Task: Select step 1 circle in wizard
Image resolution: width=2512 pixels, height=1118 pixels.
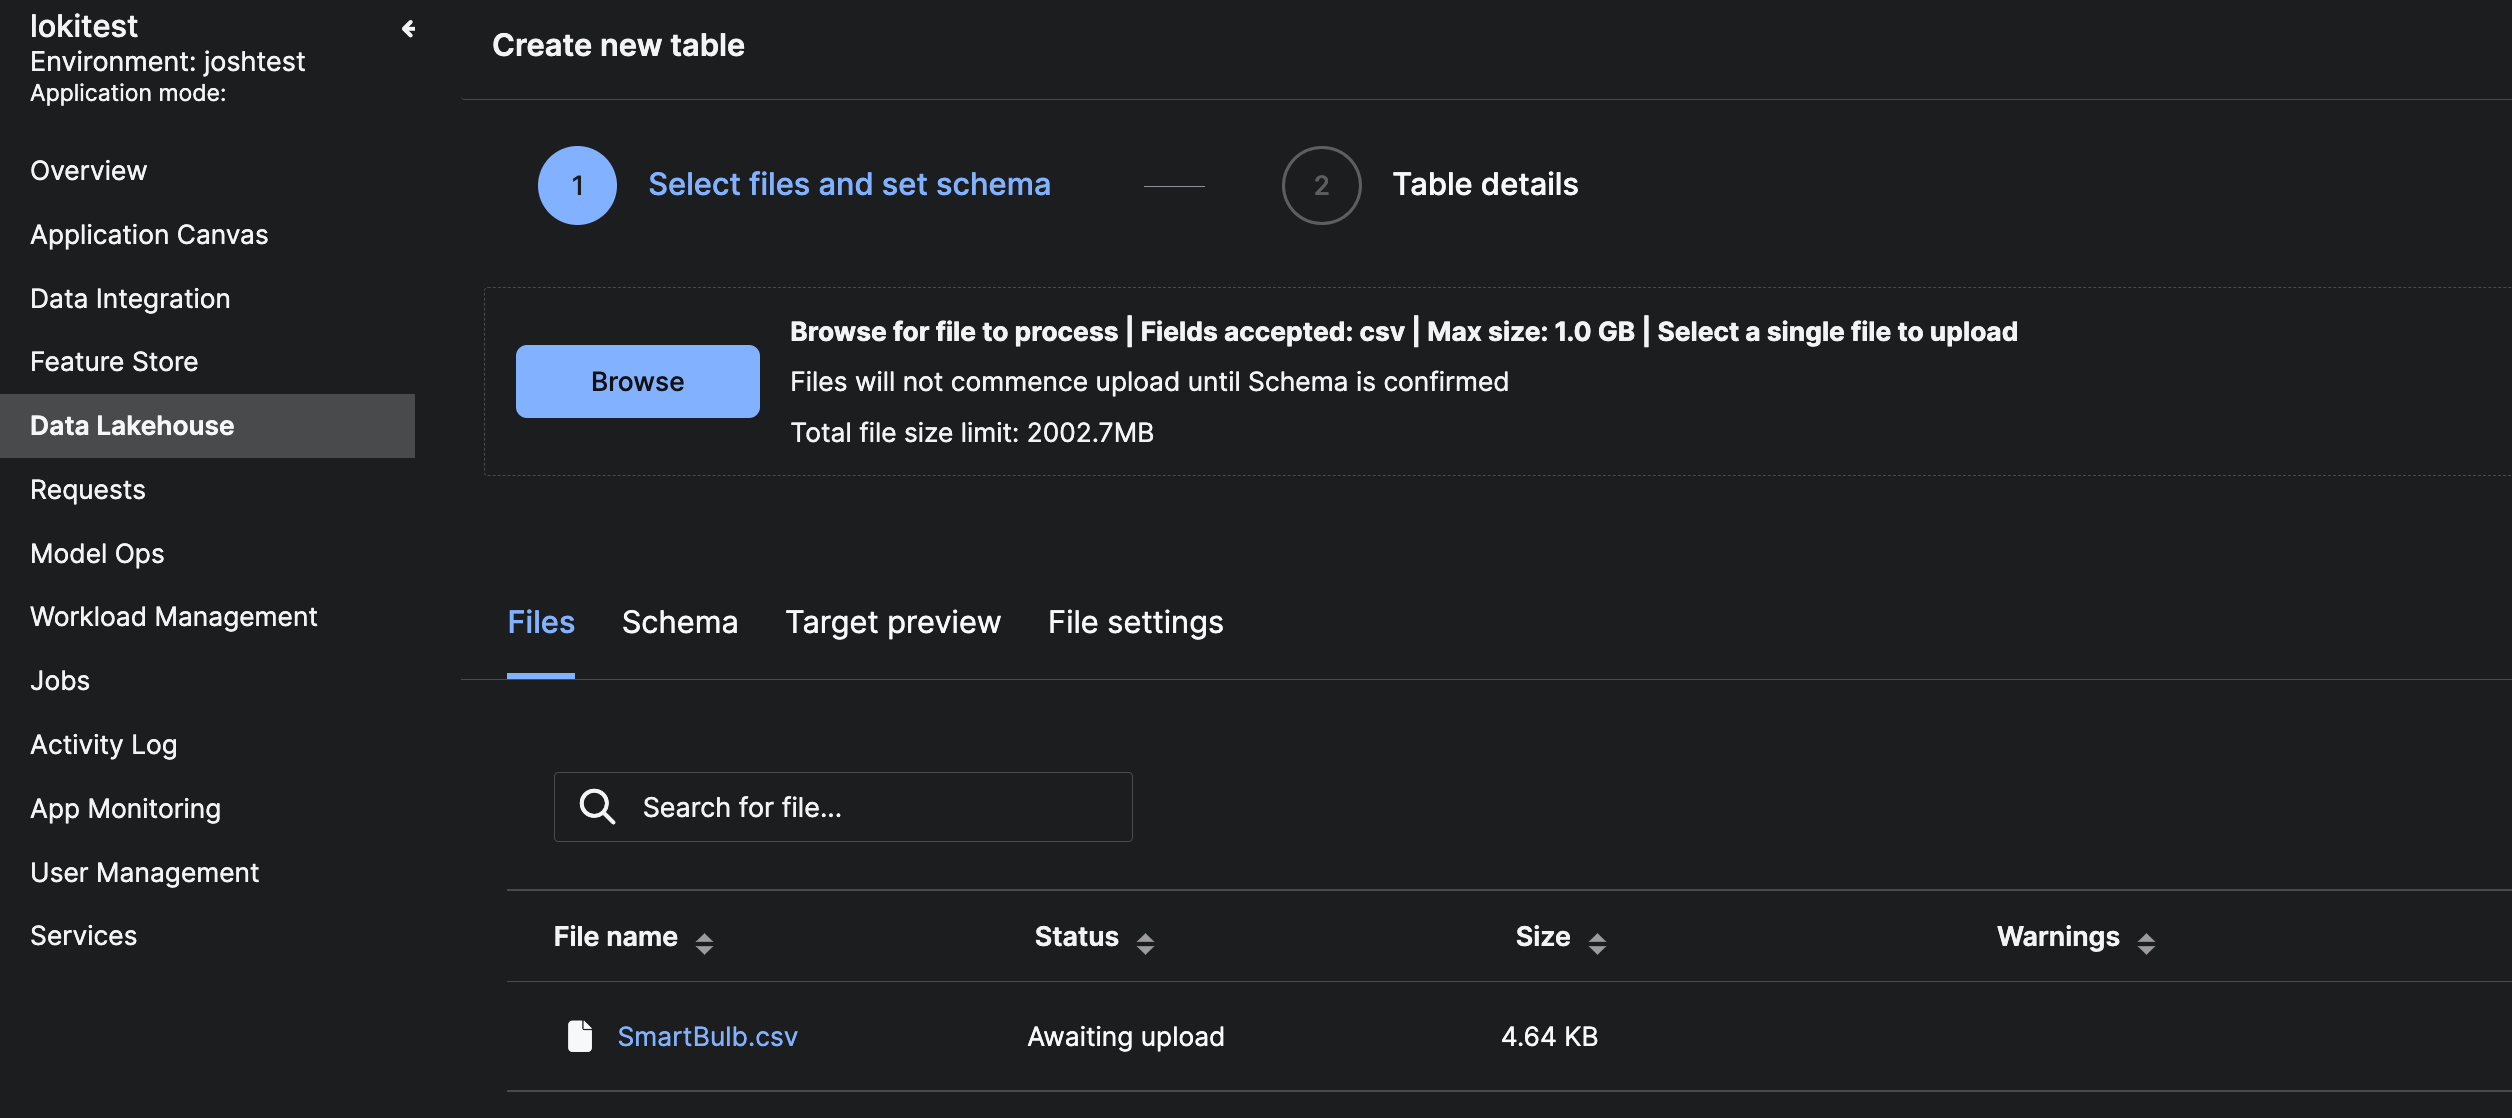Action: pyautogui.click(x=577, y=185)
